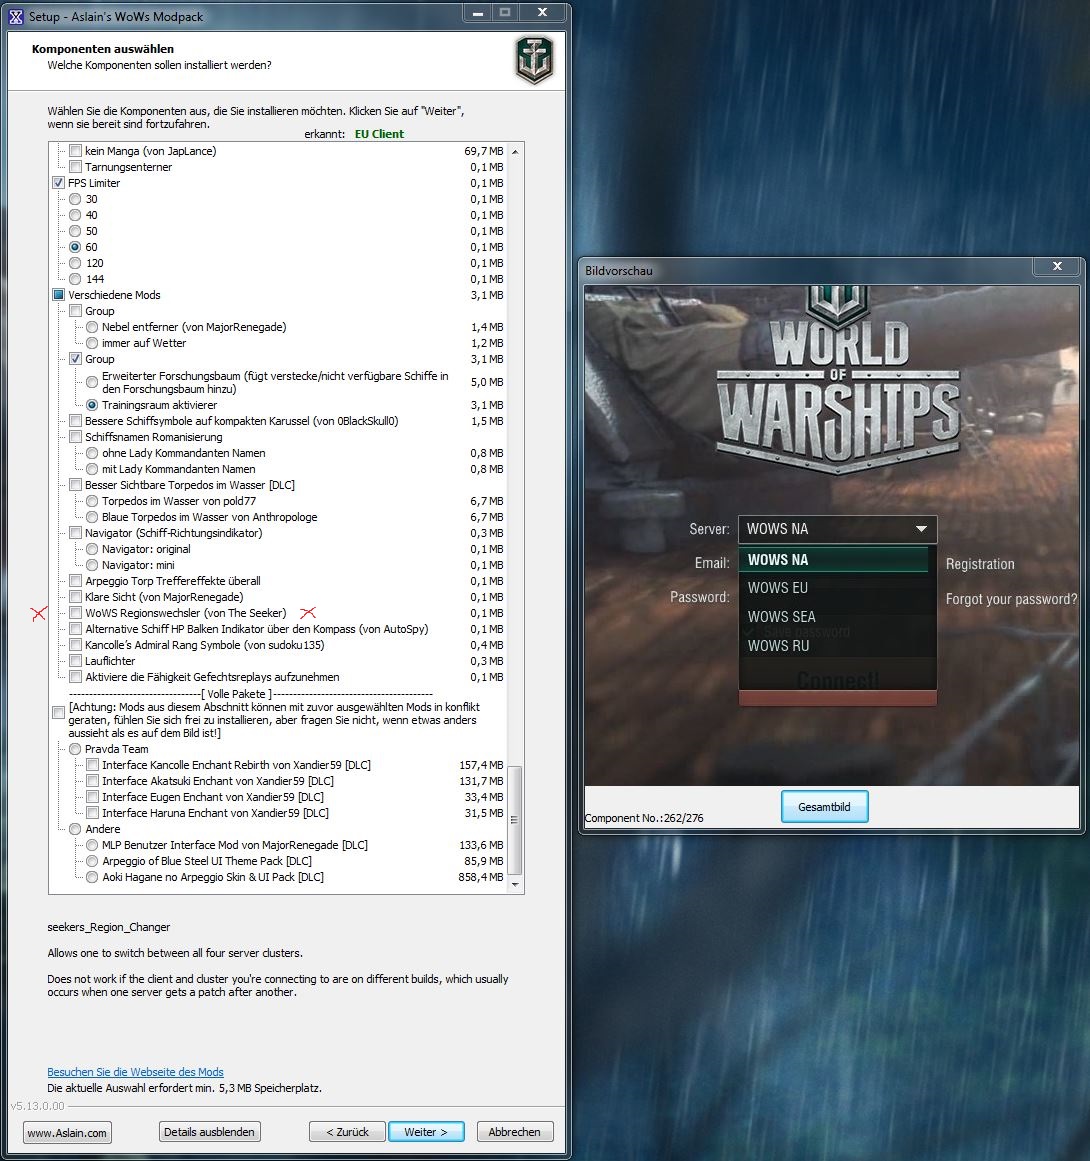This screenshot has height=1161, width=1090.
Task: Click the component list scroll up arrow
Action: pos(515,151)
